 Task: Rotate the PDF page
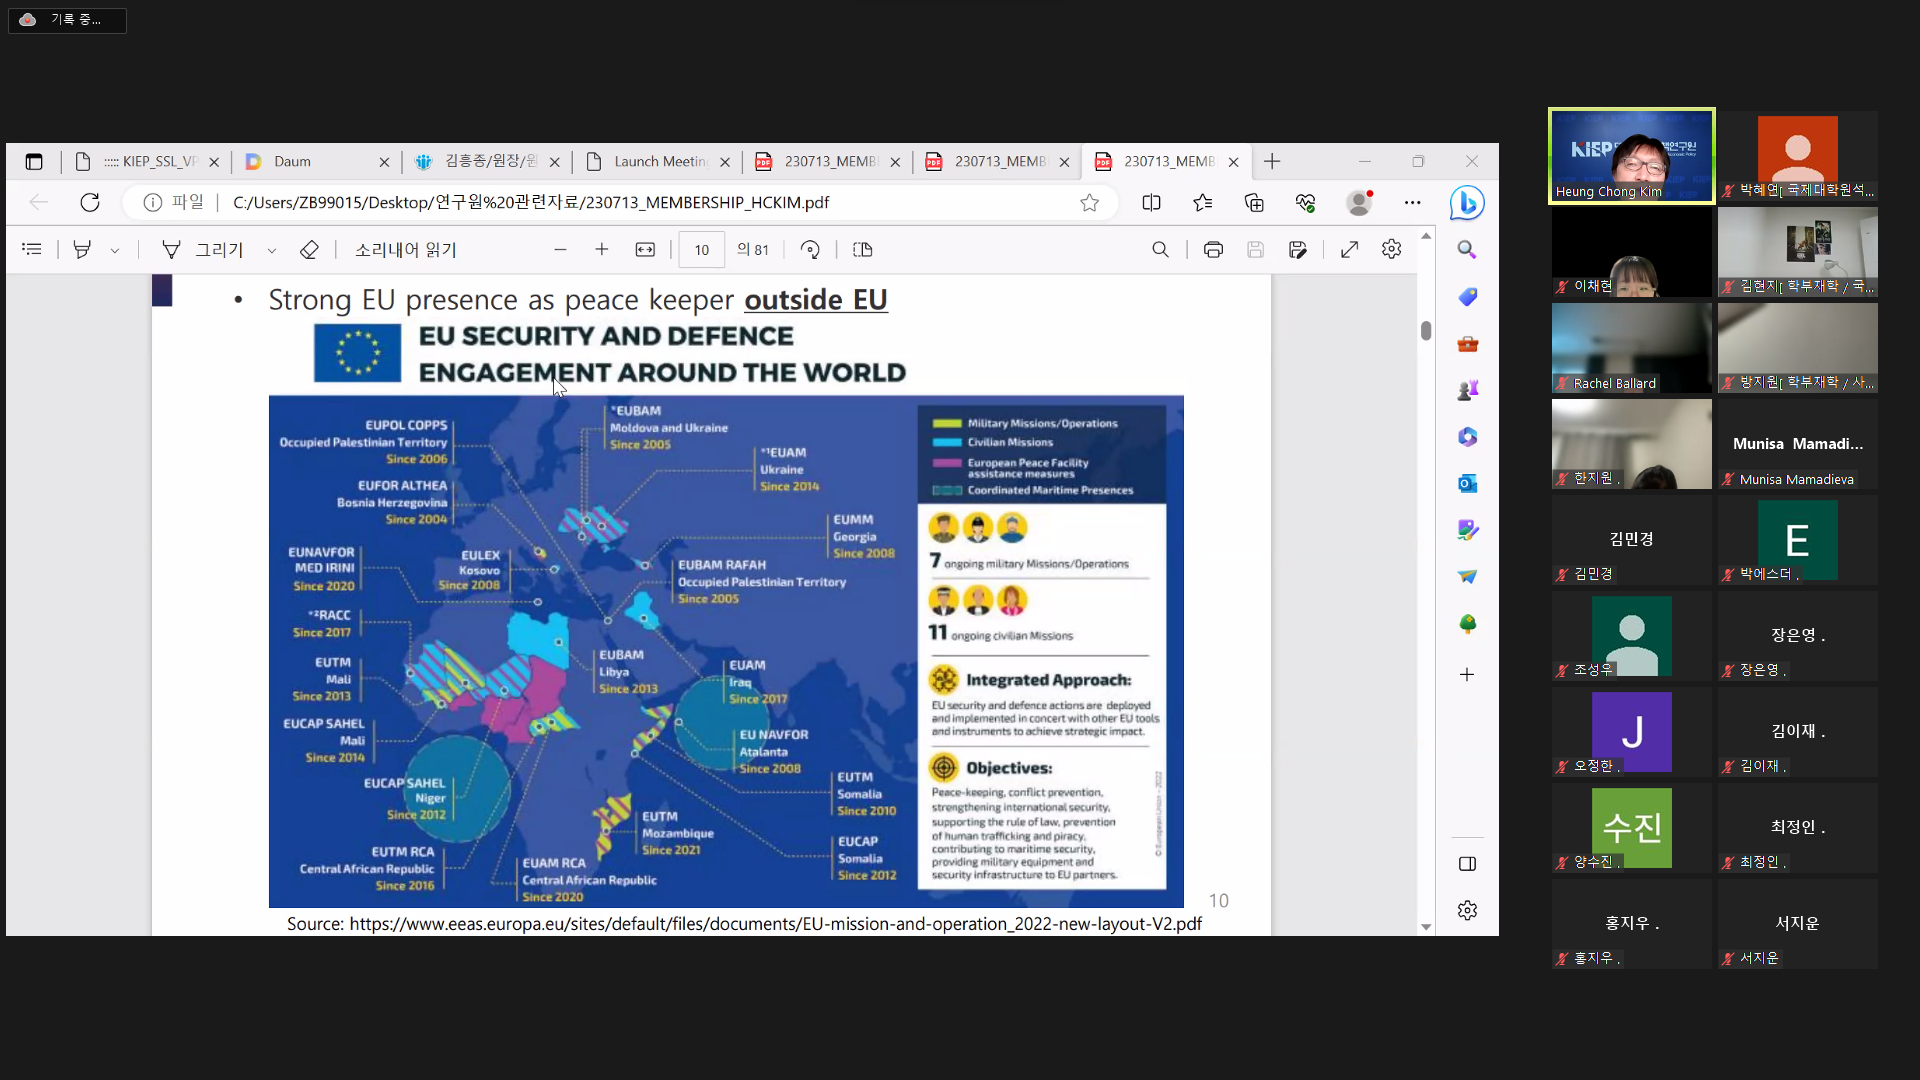point(810,250)
